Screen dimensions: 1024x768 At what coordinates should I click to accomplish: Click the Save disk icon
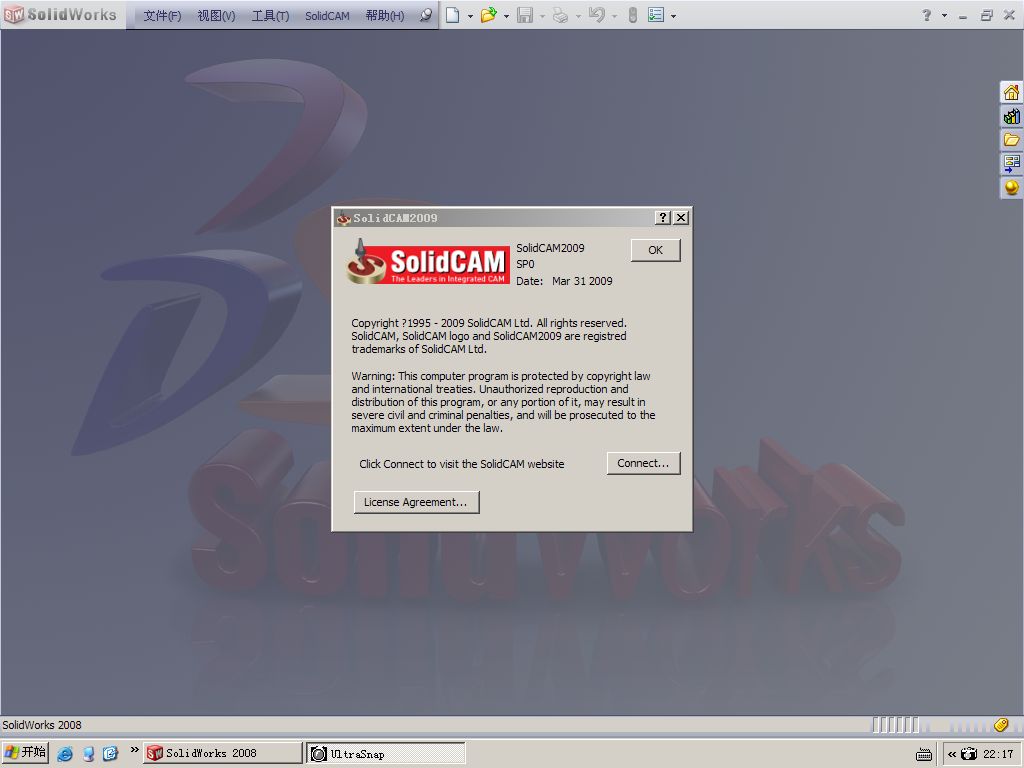pyautogui.click(x=524, y=14)
